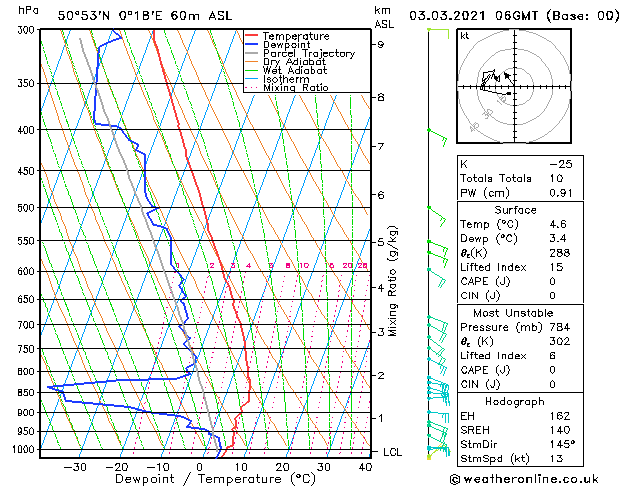The image size is (629, 486).
Task: Click the surface theta-e value '288'
Action: coord(560,253)
